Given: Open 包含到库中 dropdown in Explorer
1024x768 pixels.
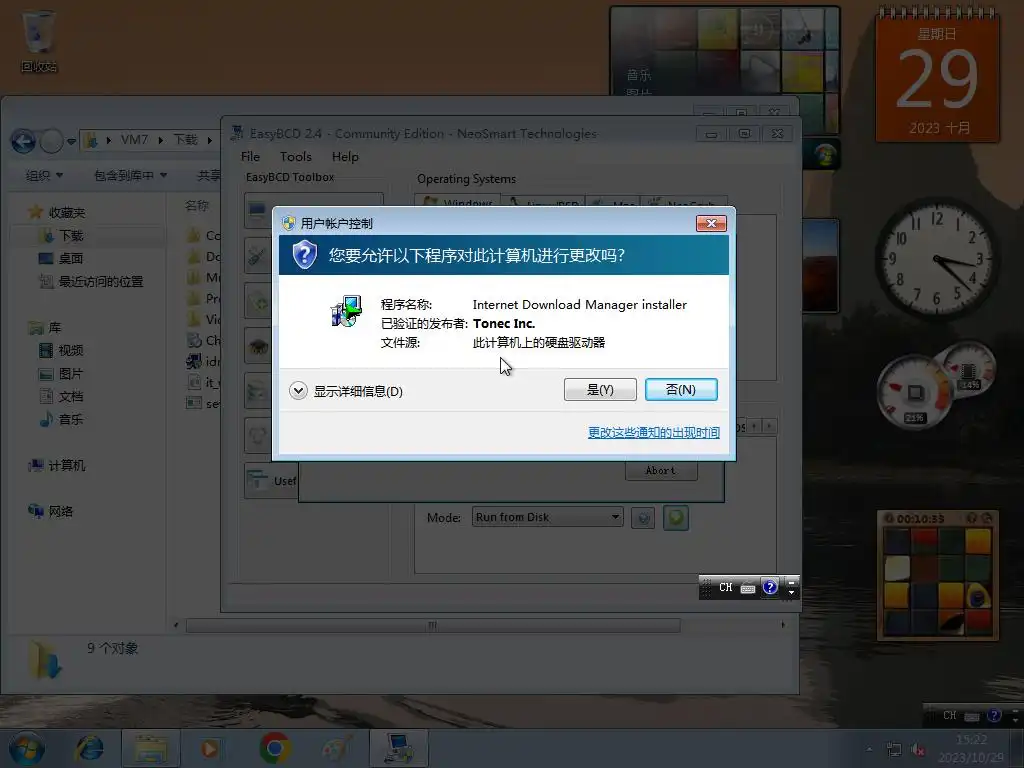Looking at the screenshot, I should [131, 175].
